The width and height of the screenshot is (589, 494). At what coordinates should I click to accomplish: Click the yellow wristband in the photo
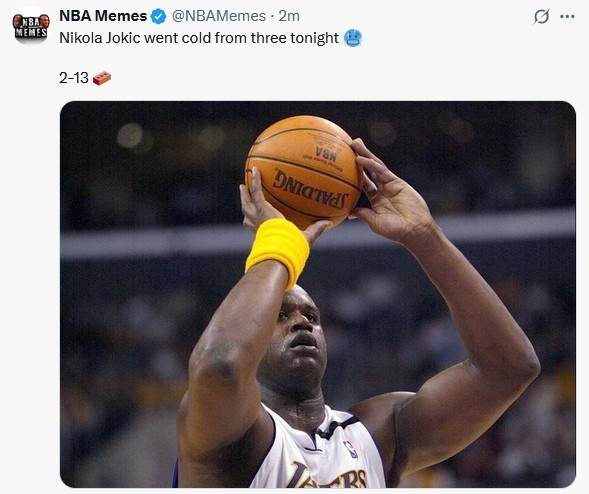point(277,252)
